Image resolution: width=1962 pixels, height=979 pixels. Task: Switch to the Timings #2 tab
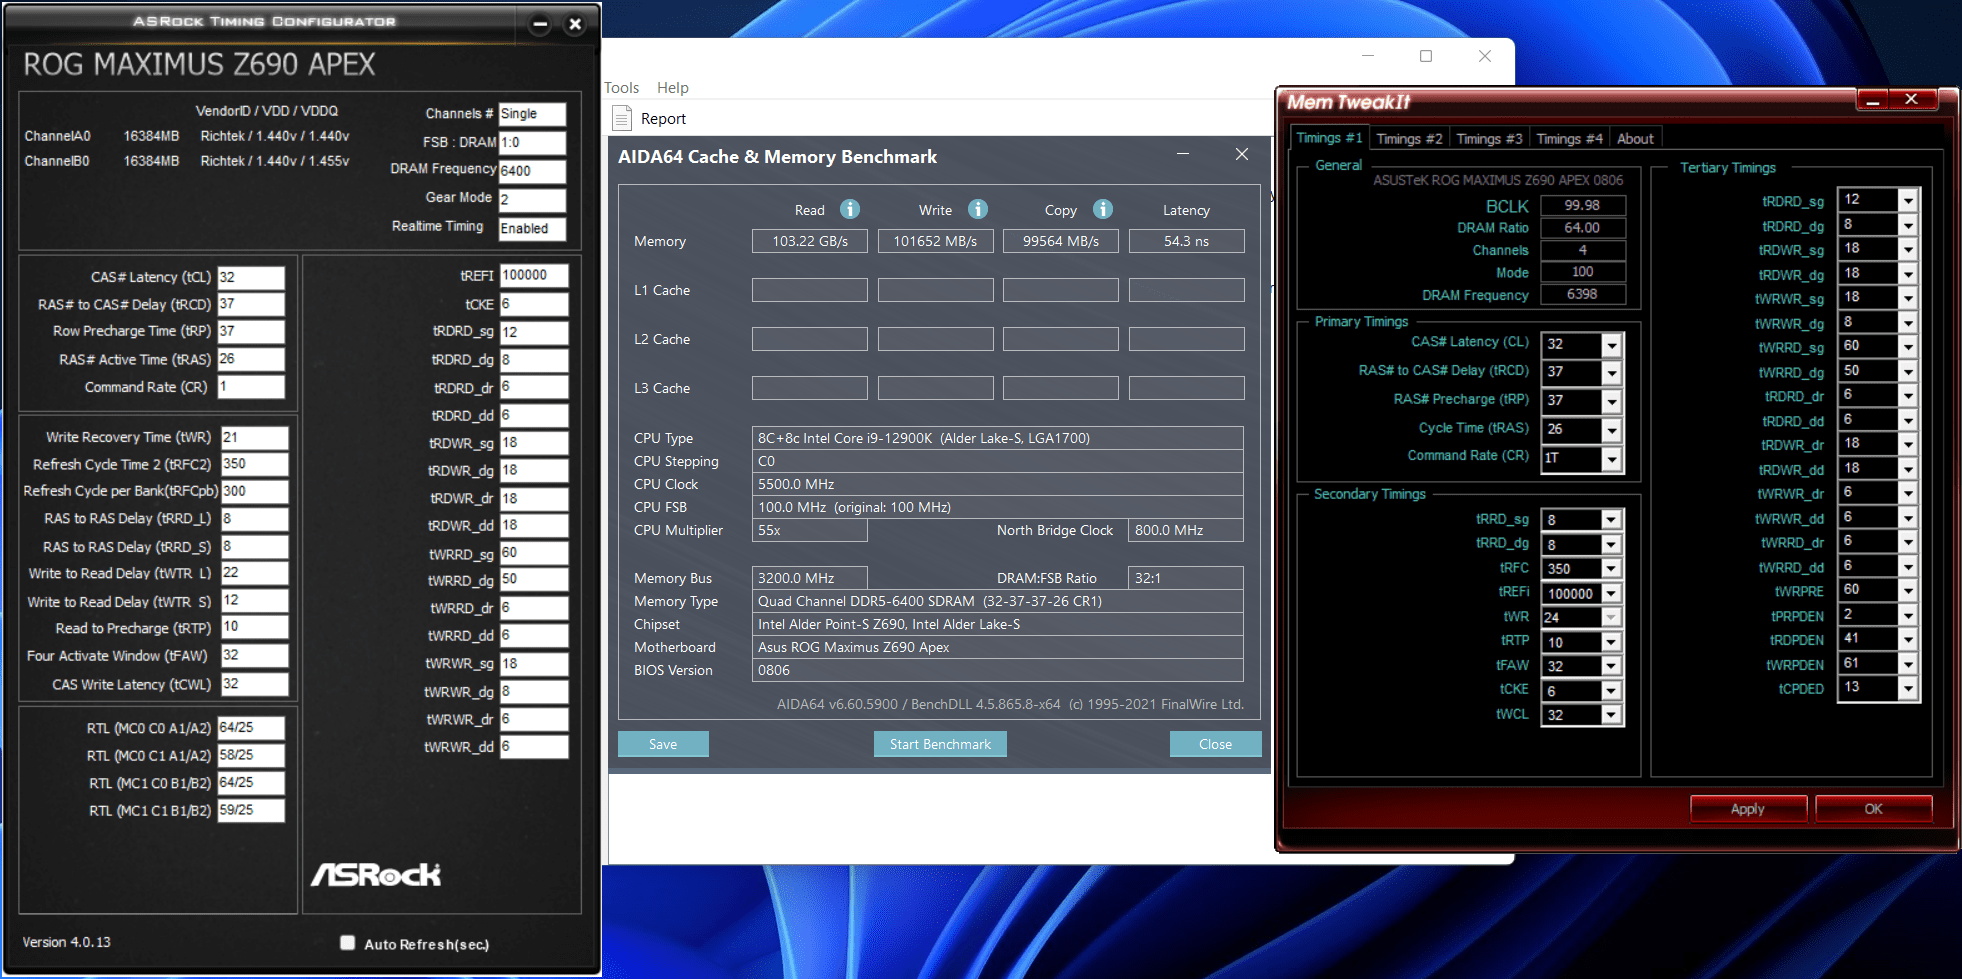coord(1409,139)
